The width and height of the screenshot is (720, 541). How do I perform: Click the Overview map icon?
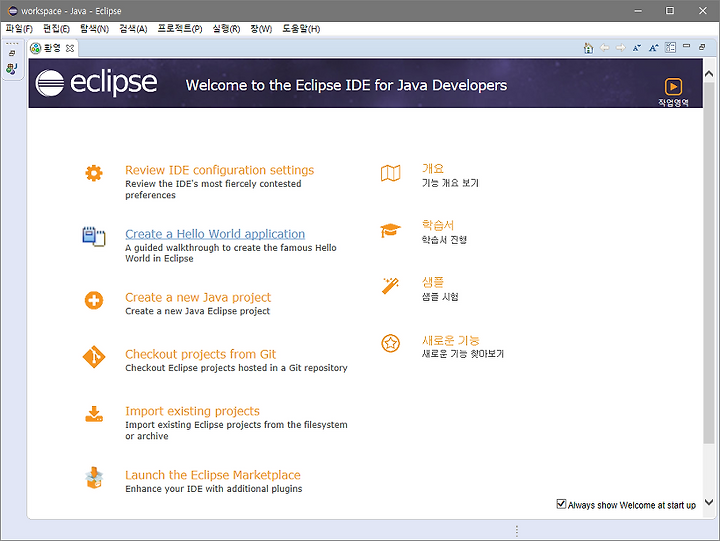pyautogui.click(x=390, y=173)
